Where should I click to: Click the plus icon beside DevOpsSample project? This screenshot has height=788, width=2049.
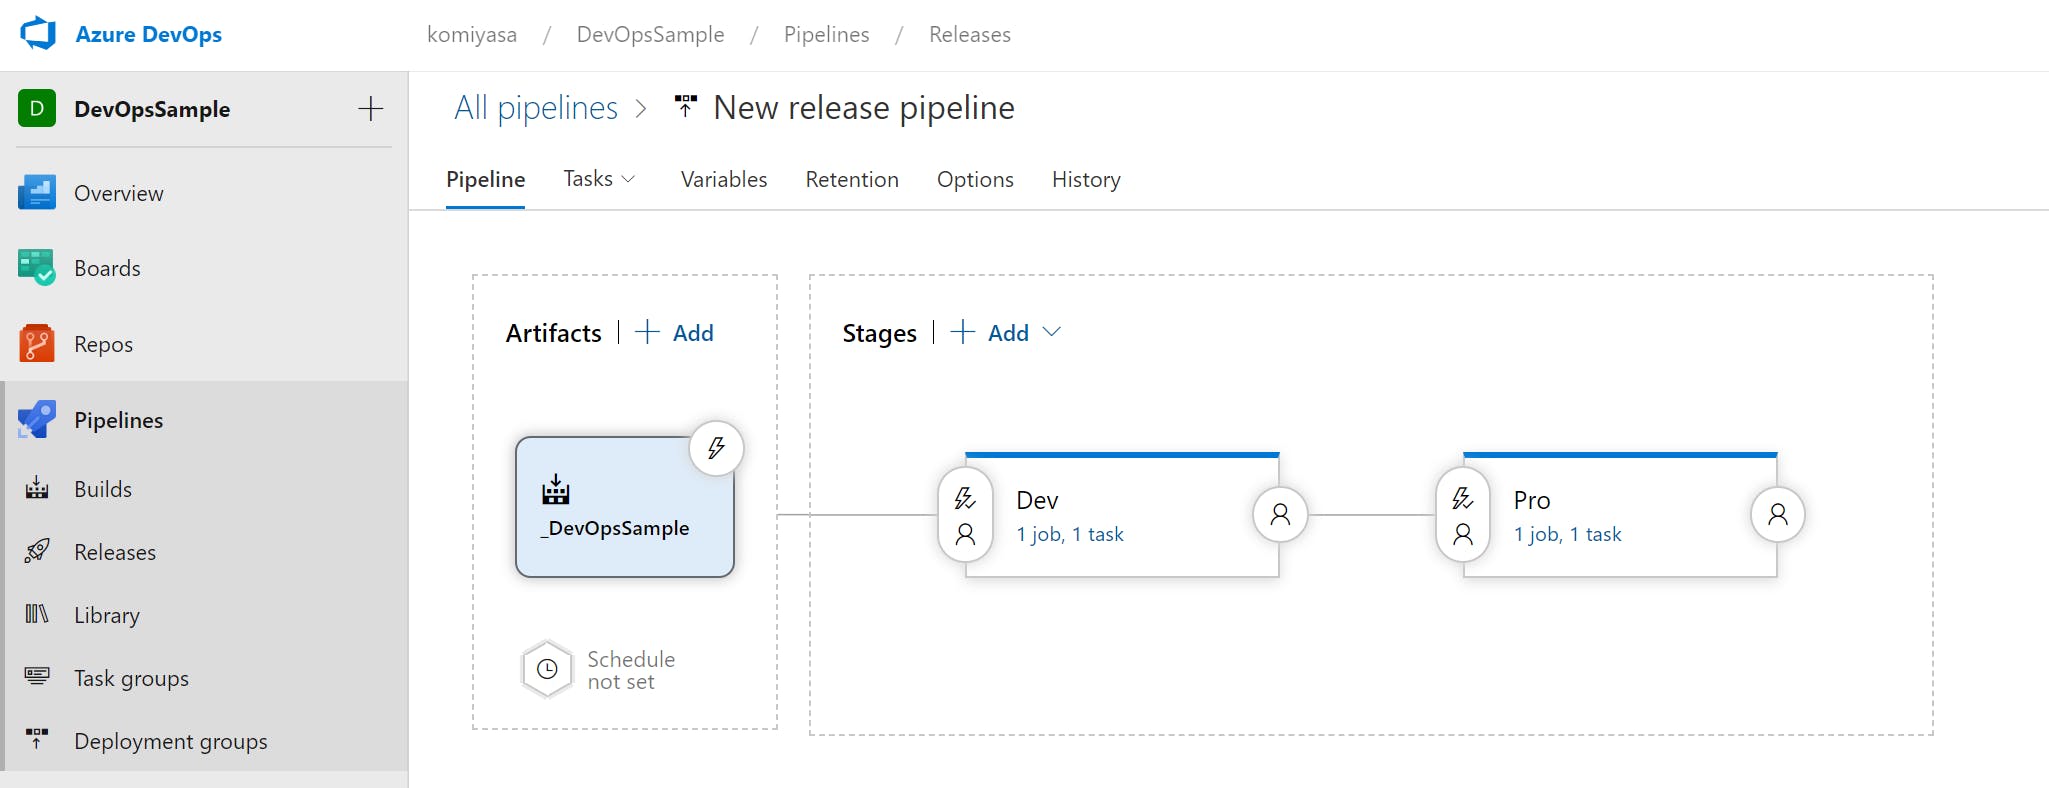point(370,109)
